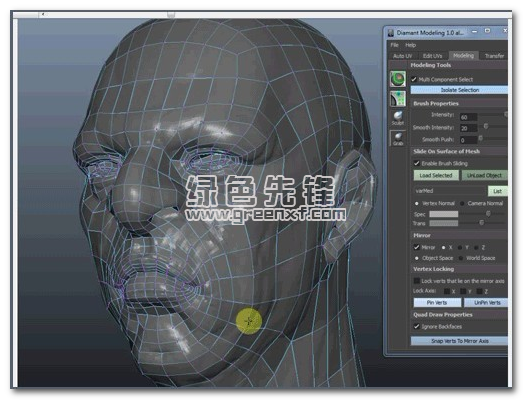Click the Smooth Intensity slider handle

tap(486, 126)
